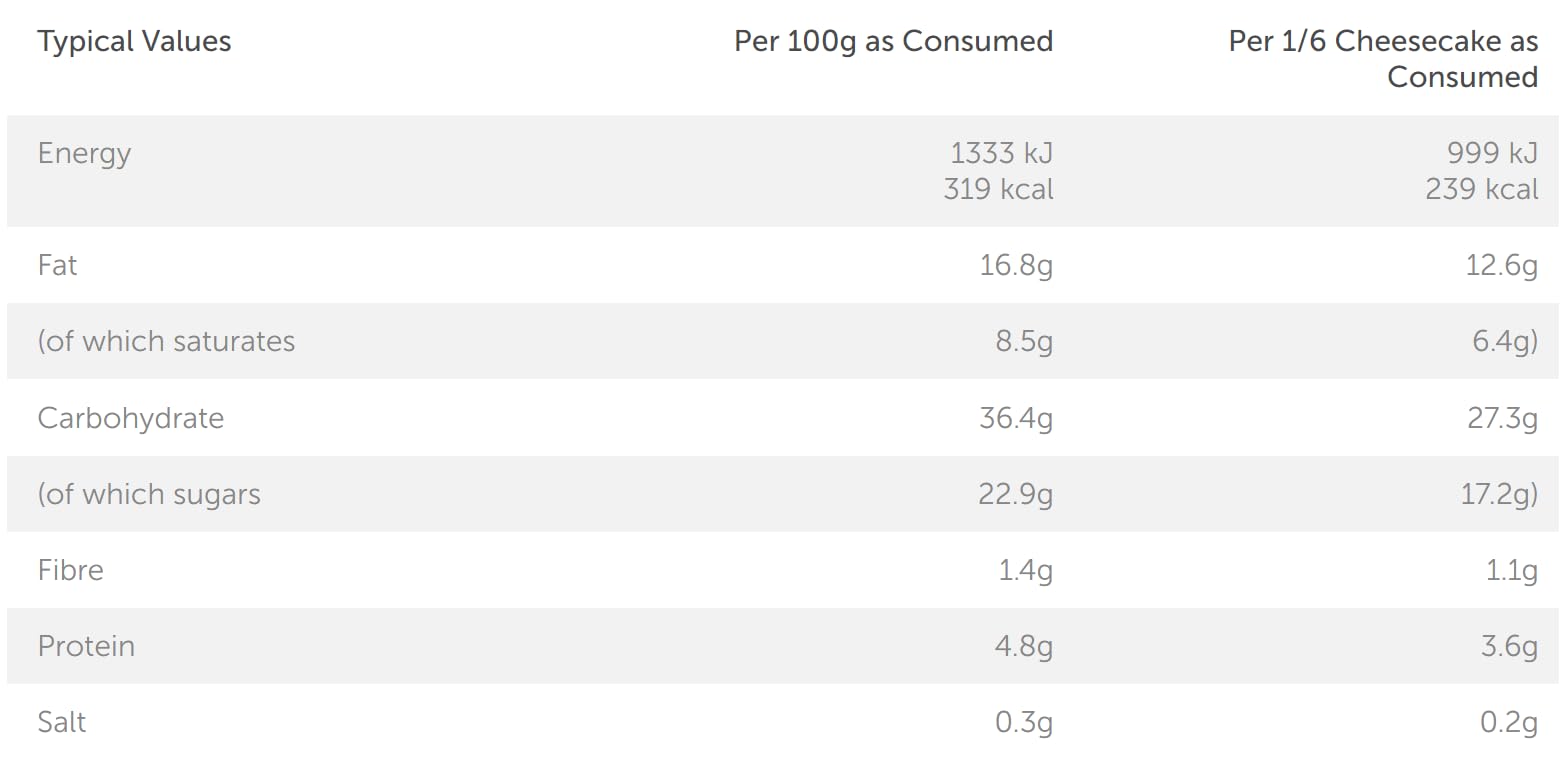This screenshot has height=772, width=1568.
Task: Click the Fat row label
Action: [x=57, y=266]
